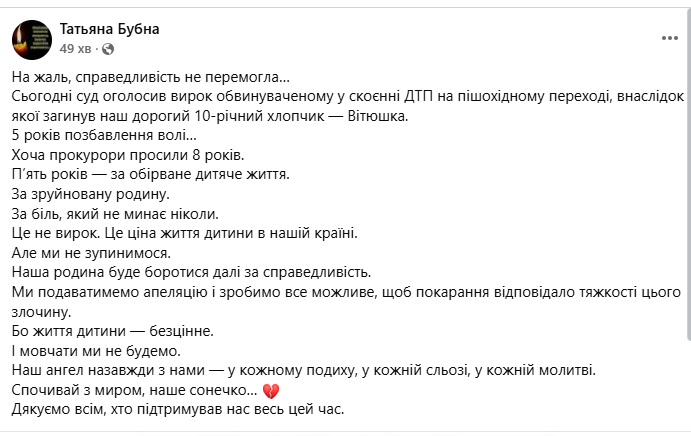This screenshot has width=691, height=436.
Task: Click the '49 хв' post timestamp
Action: coord(75,48)
